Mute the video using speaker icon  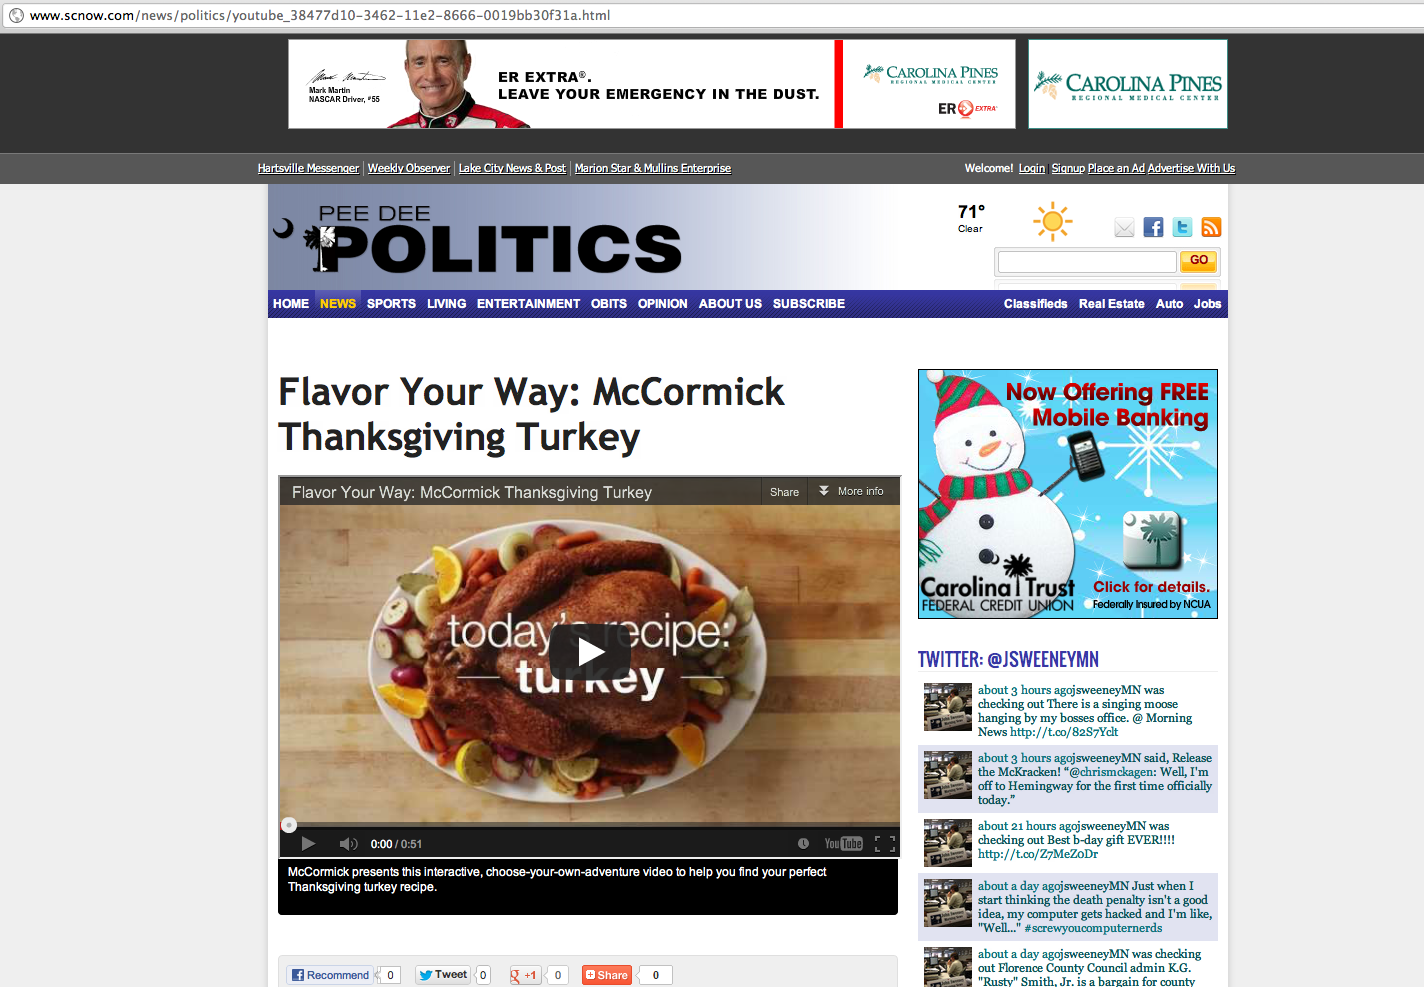pos(348,844)
